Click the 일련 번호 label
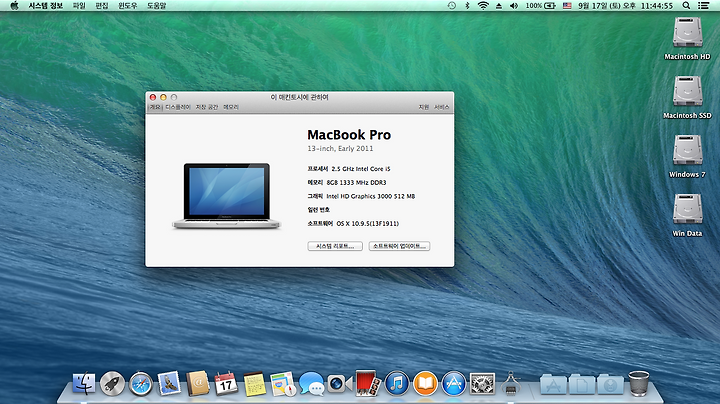 click(319, 210)
